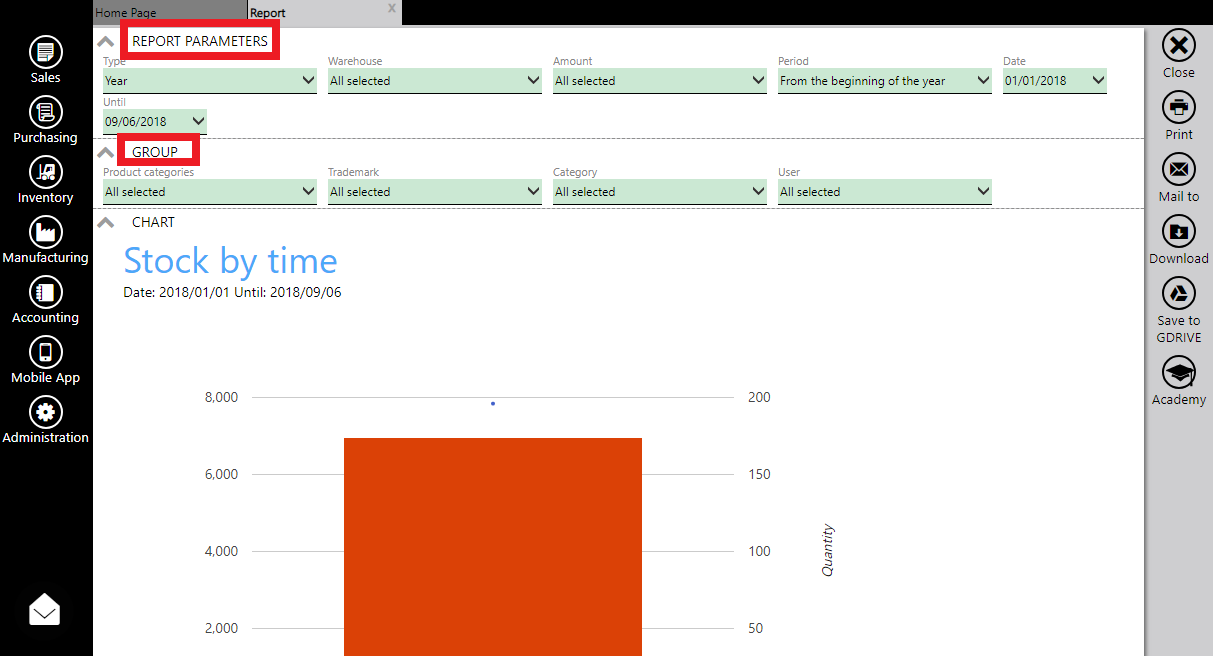This screenshot has width=1213, height=656.
Task: Click the Download icon
Action: pyautogui.click(x=1179, y=232)
